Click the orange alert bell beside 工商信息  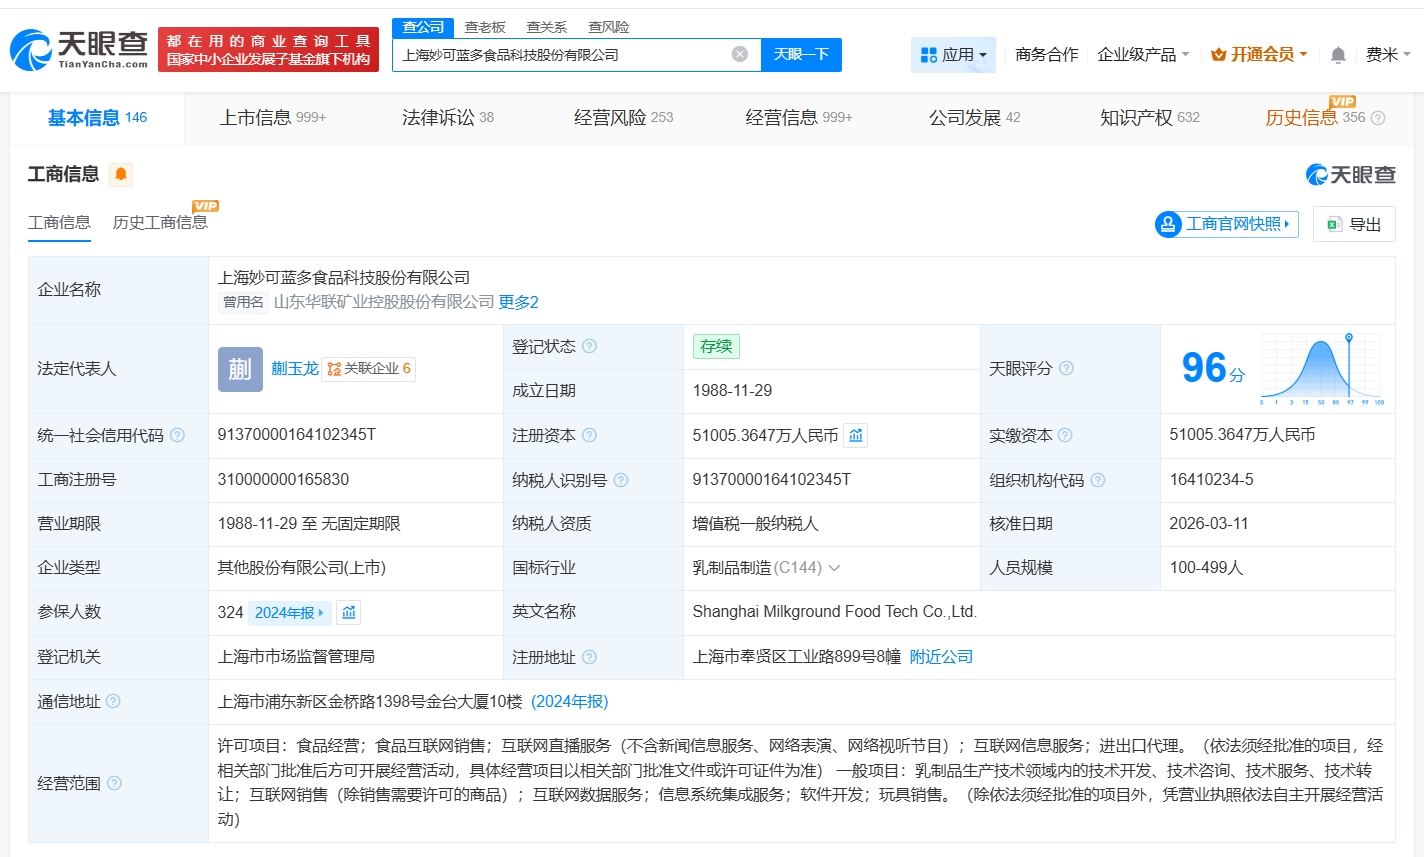point(121,175)
